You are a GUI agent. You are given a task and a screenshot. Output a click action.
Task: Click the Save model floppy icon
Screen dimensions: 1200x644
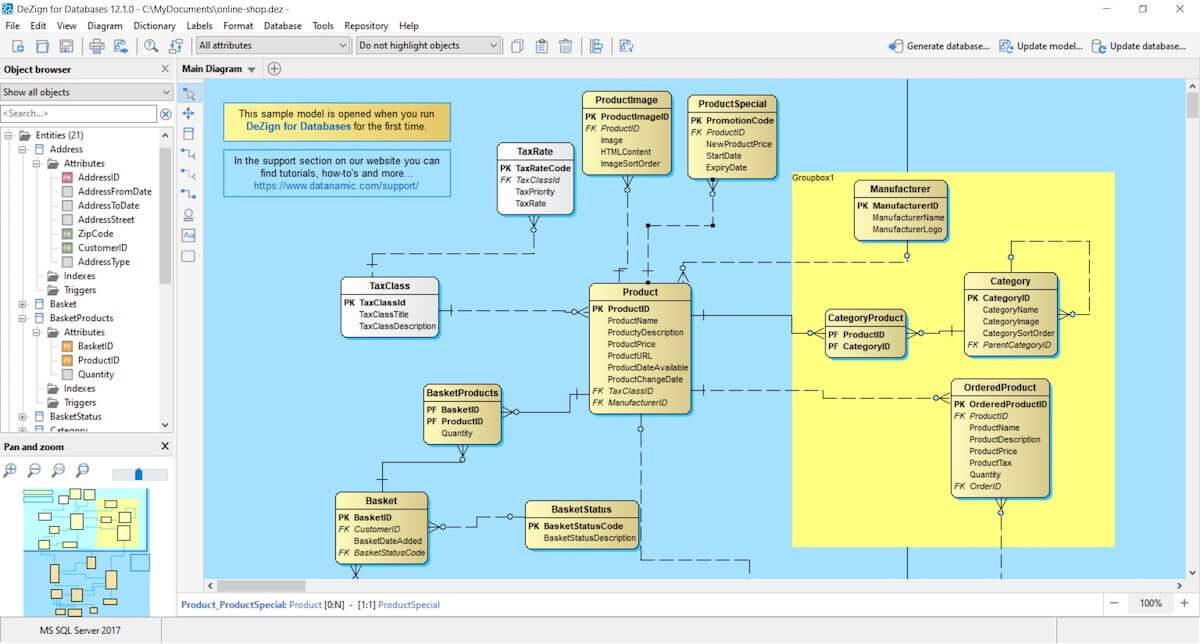[x=66, y=46]
